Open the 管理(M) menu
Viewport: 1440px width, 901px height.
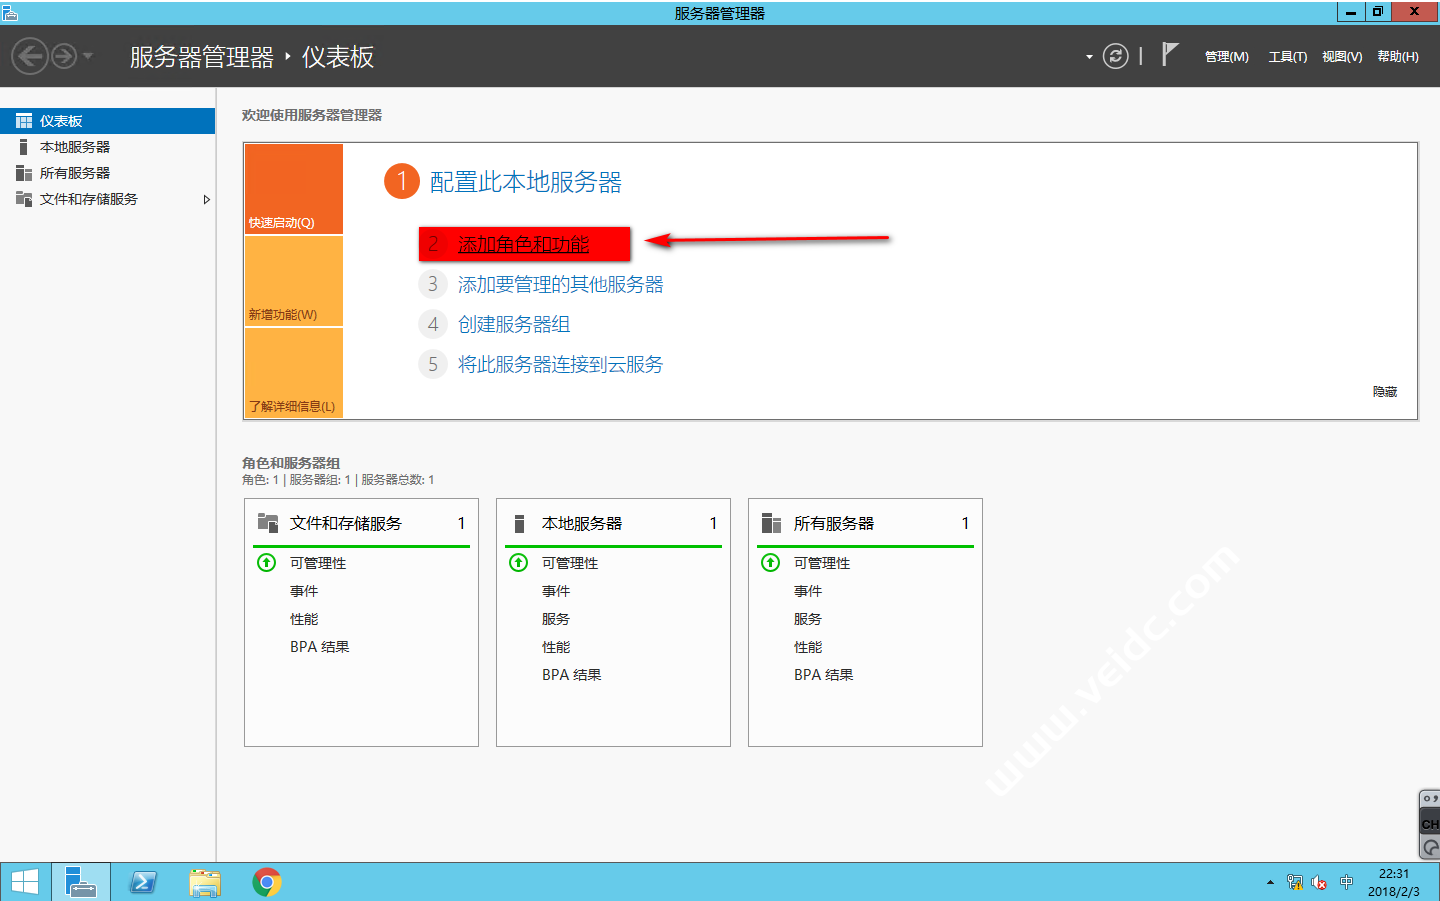click(1226, 57)
